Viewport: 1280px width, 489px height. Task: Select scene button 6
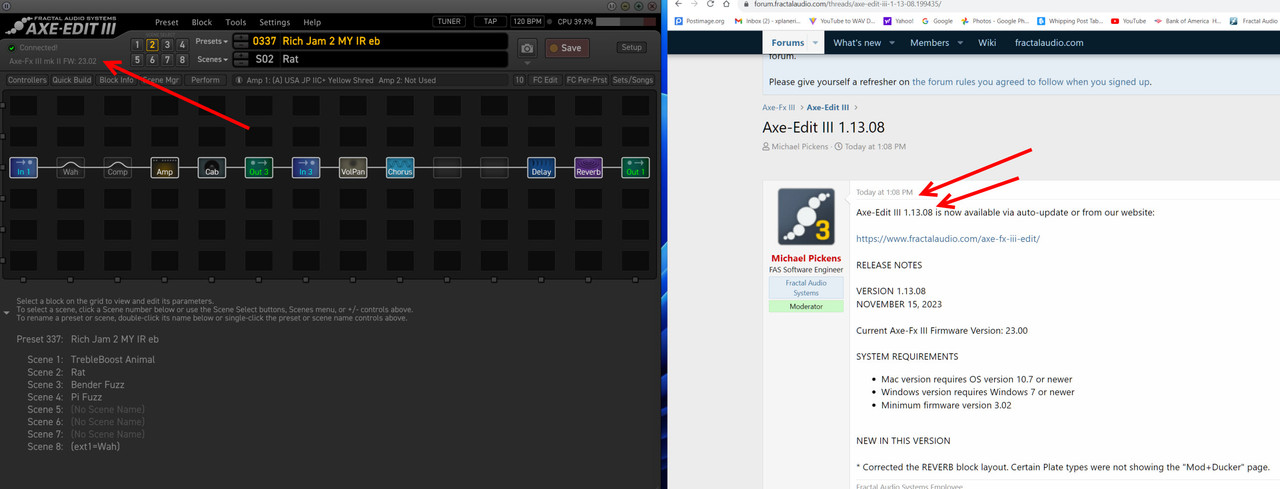point(152,60)
